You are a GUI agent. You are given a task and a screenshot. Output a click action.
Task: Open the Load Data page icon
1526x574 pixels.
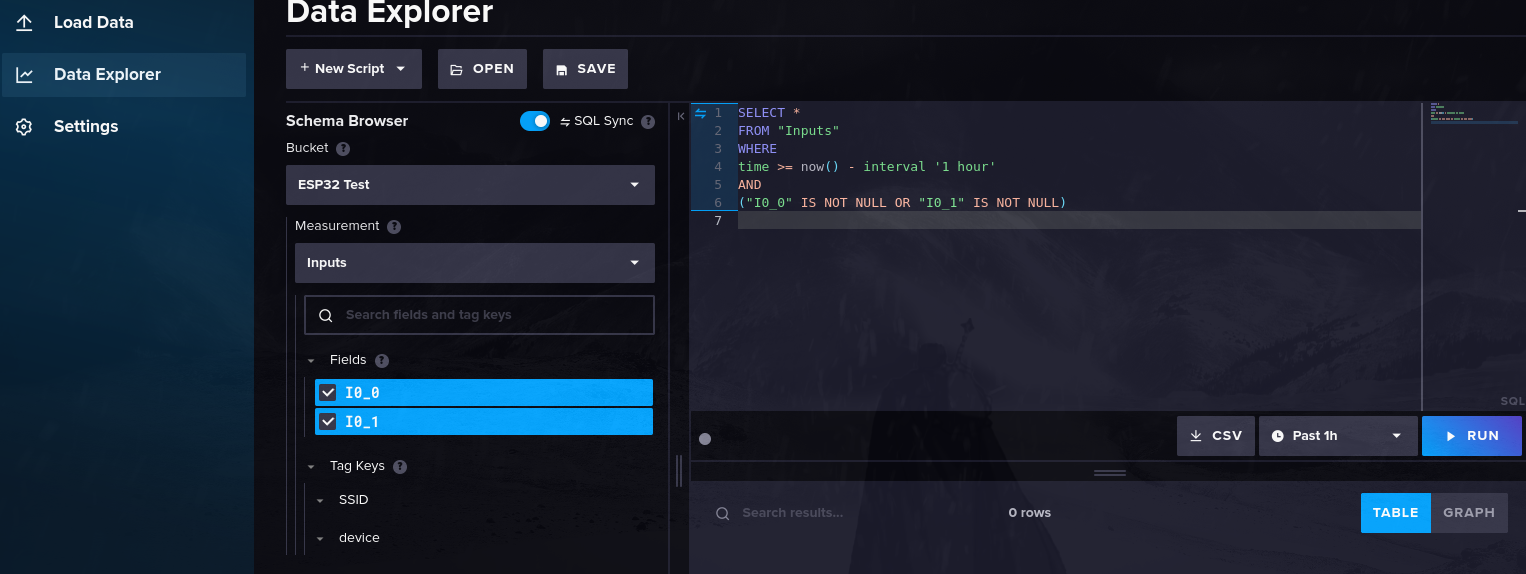(25, 22)
